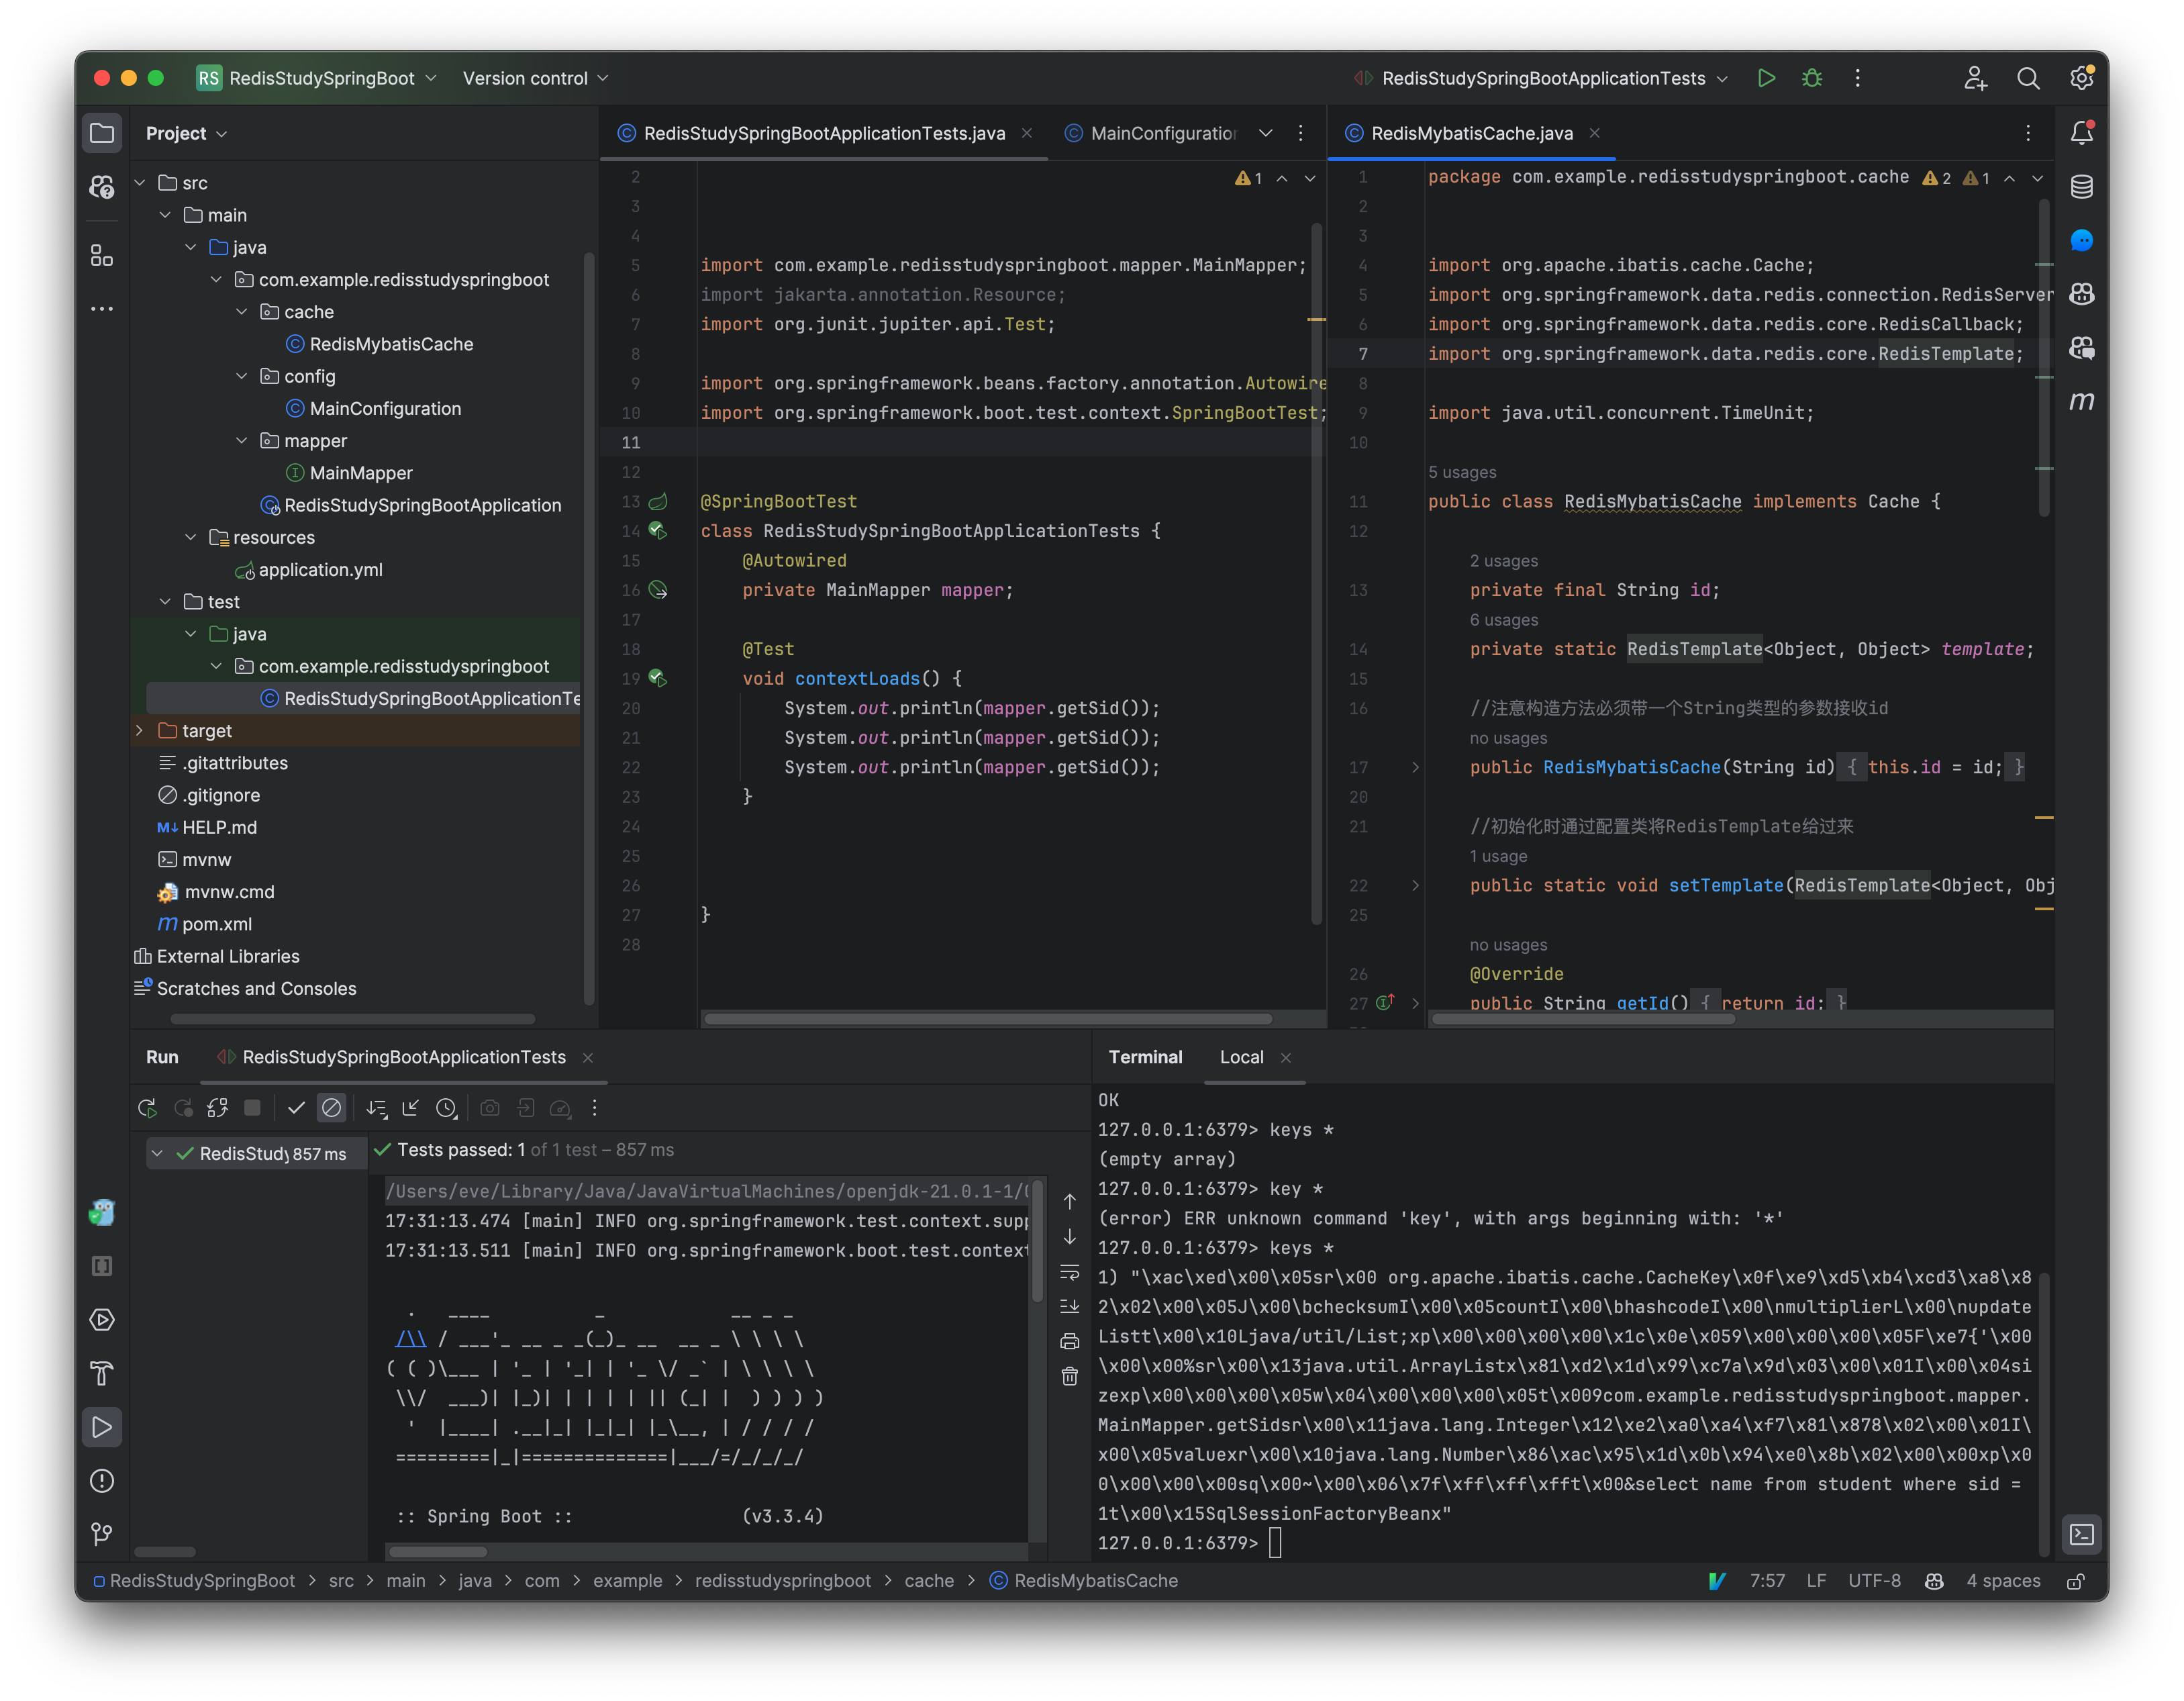Toggle scroll to end in console
This screenshot has height=1701, width=2184.
[1070, 1307]
